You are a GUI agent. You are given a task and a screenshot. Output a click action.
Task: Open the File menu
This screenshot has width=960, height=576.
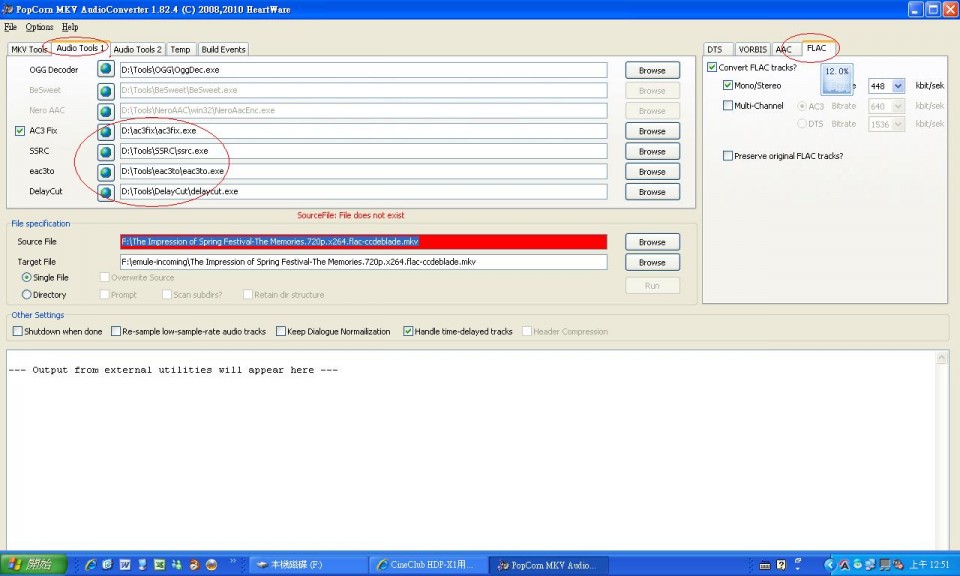(x=10, y=27)
